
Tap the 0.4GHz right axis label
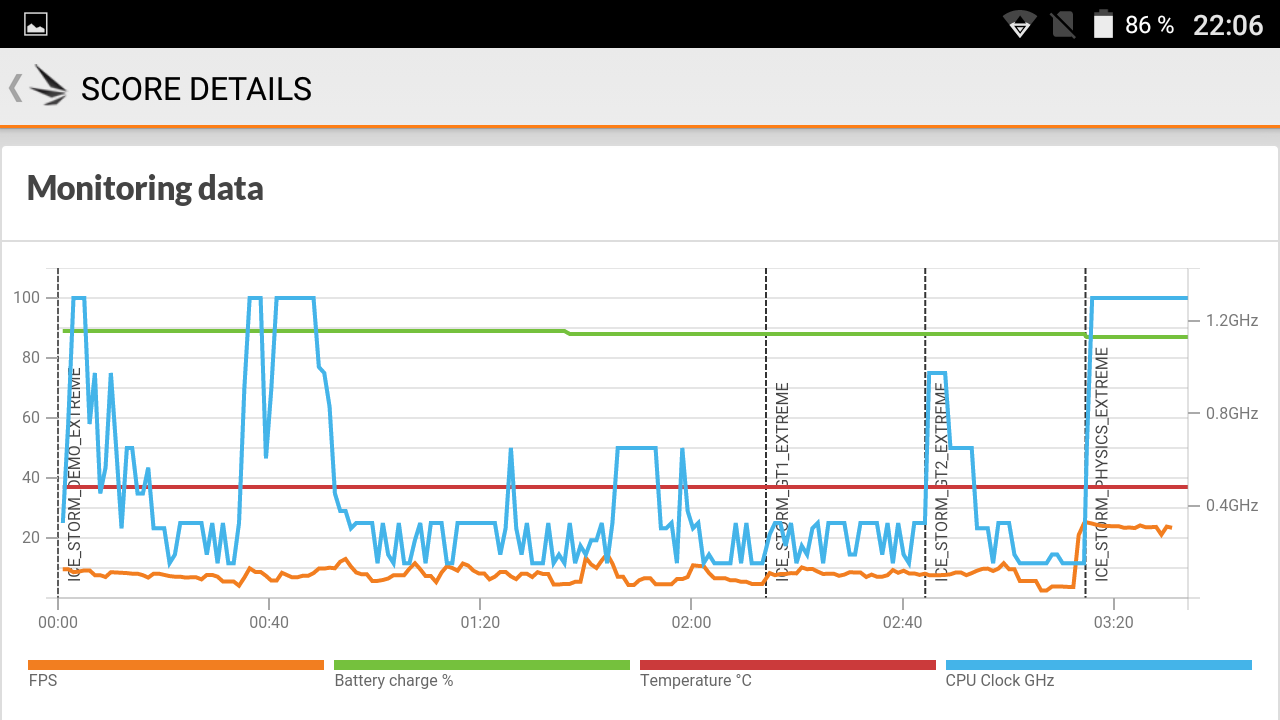1232,505
